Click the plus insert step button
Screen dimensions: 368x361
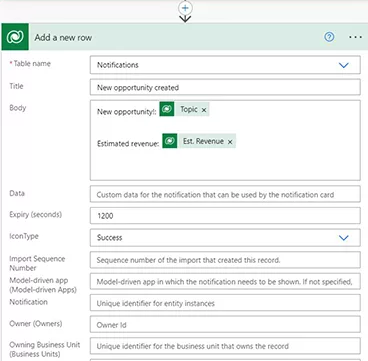185,8
